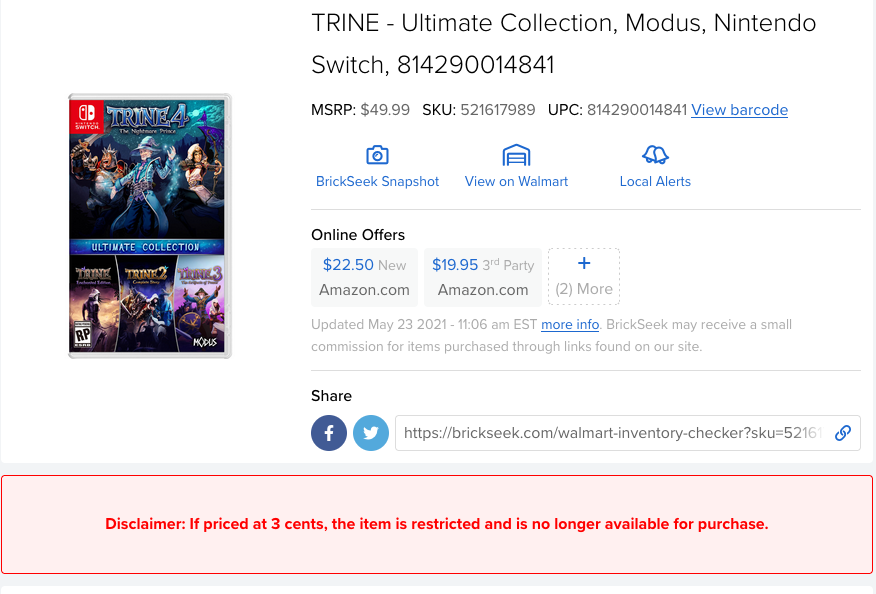Open the View barcode link
This screenshot has height=594, width=876.
click(x=739, y=110)
